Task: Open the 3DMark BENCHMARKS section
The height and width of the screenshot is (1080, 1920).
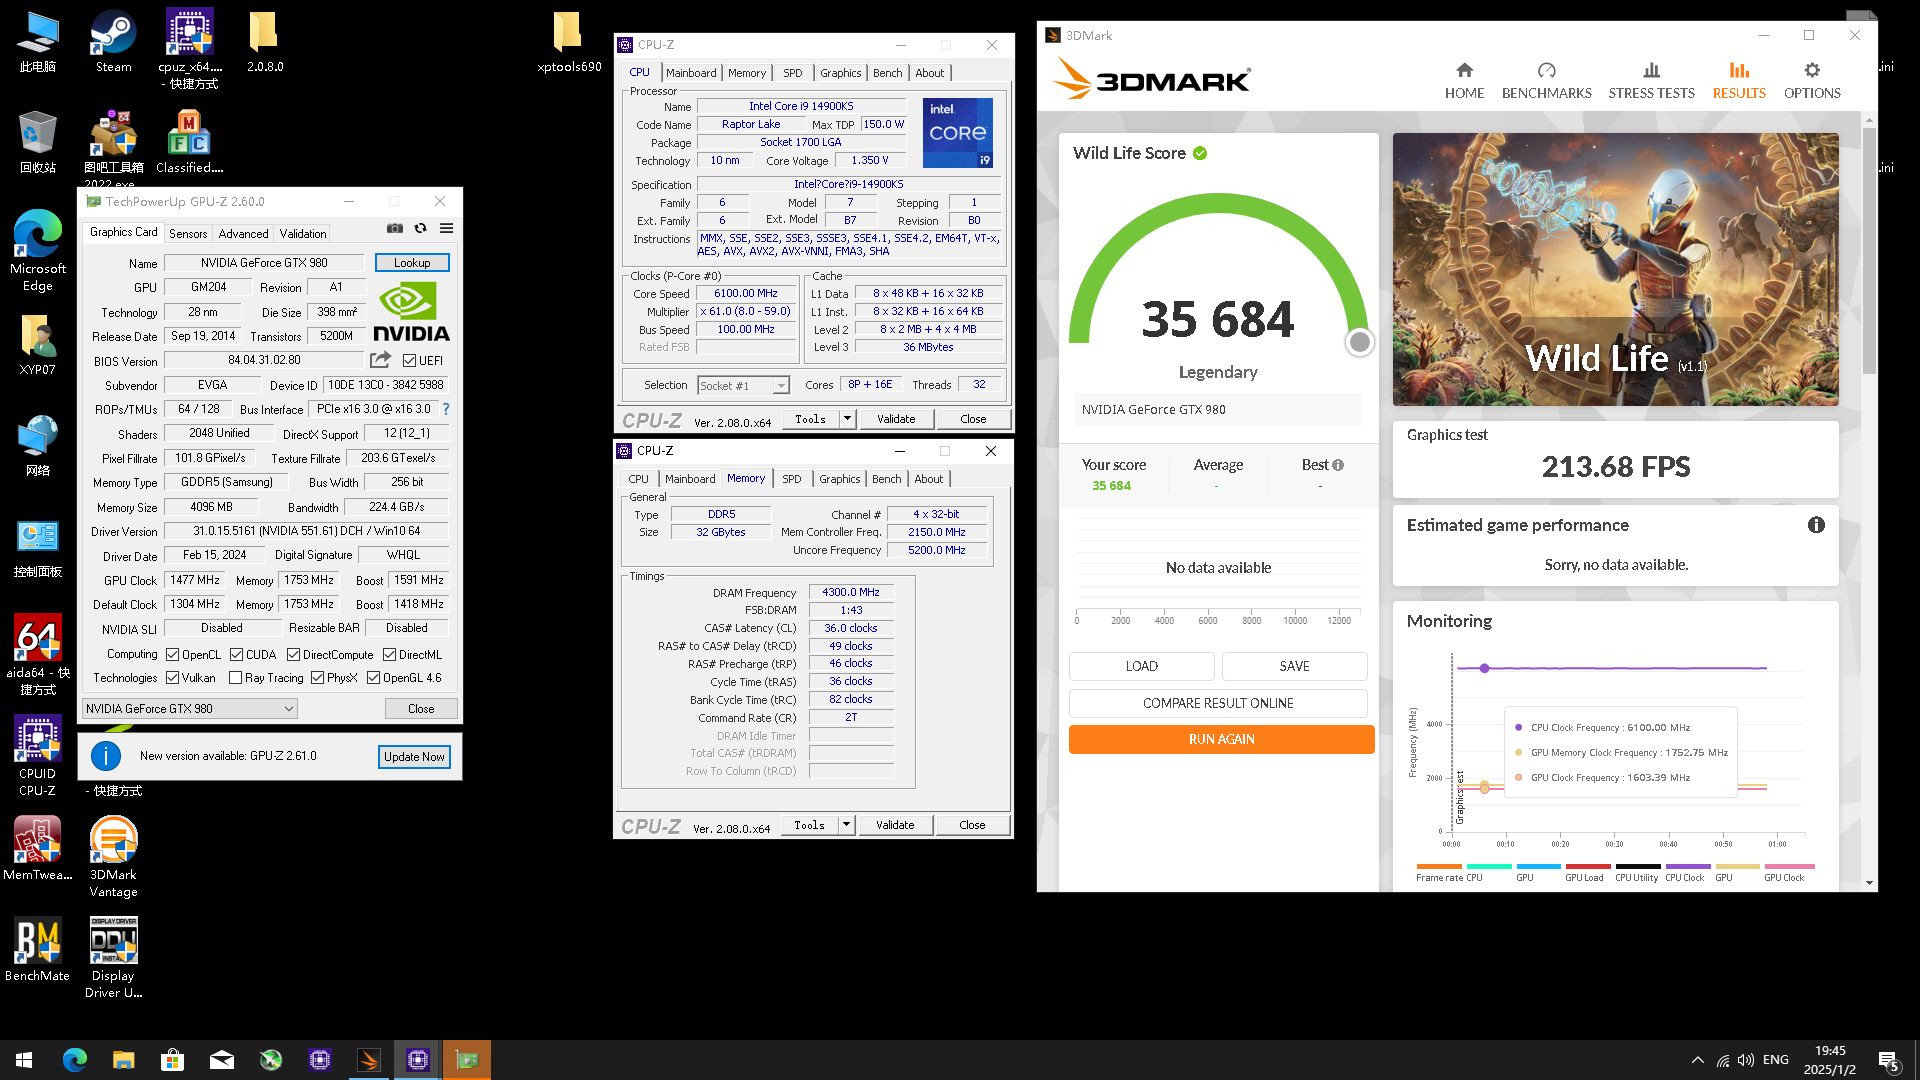Action: pos(1546,81)
